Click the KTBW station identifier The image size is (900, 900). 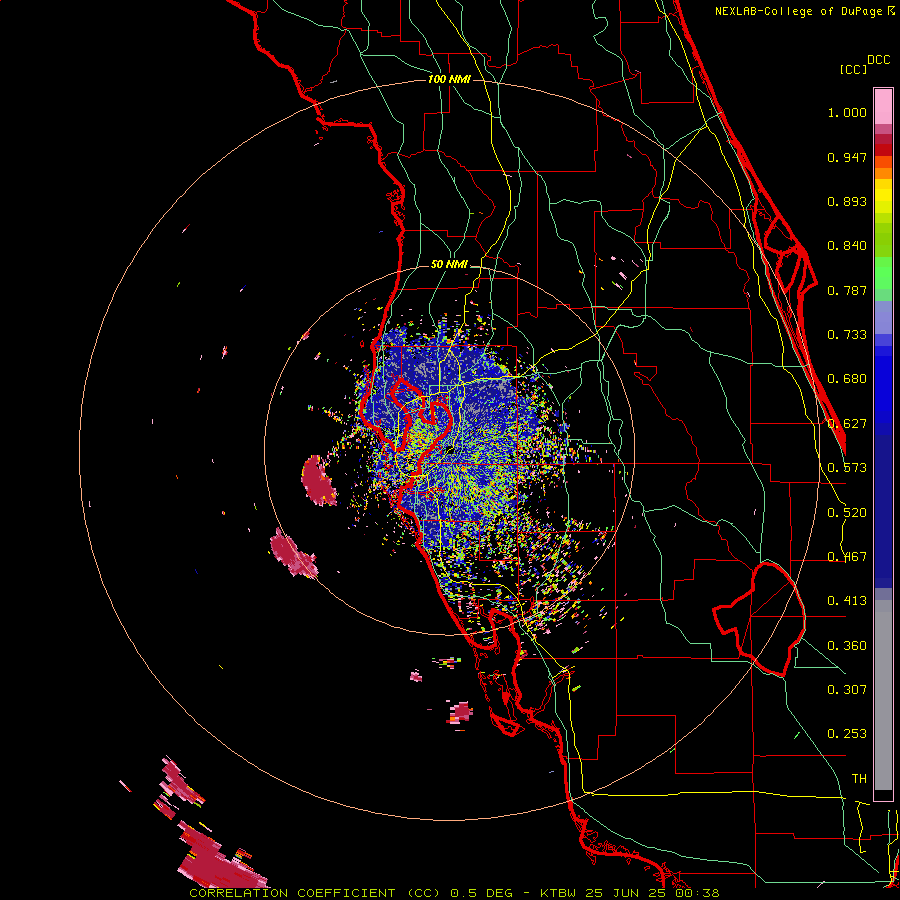pos(560,893)
